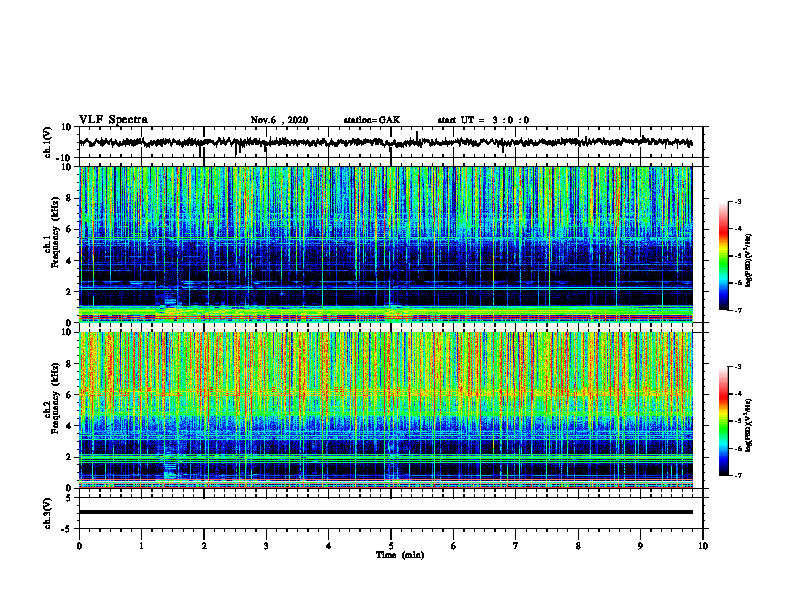
Task: Click the "-3" label on ch.2 color scale
Action: pos(738,367)
